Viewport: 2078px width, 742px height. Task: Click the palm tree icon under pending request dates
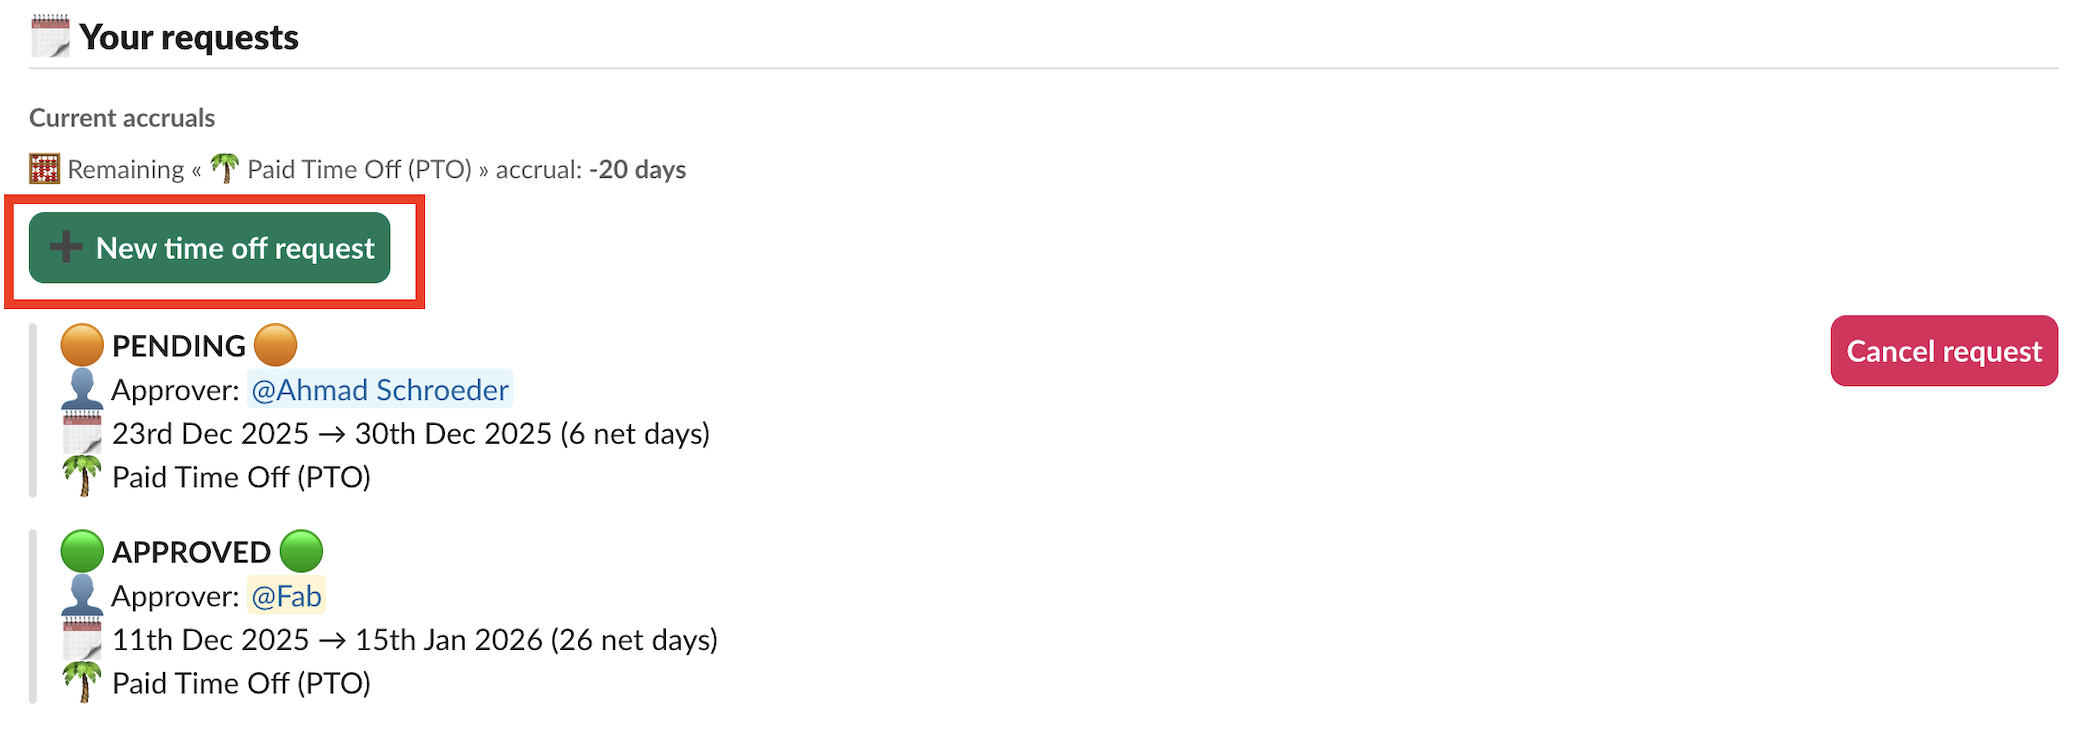pos(82,476)
